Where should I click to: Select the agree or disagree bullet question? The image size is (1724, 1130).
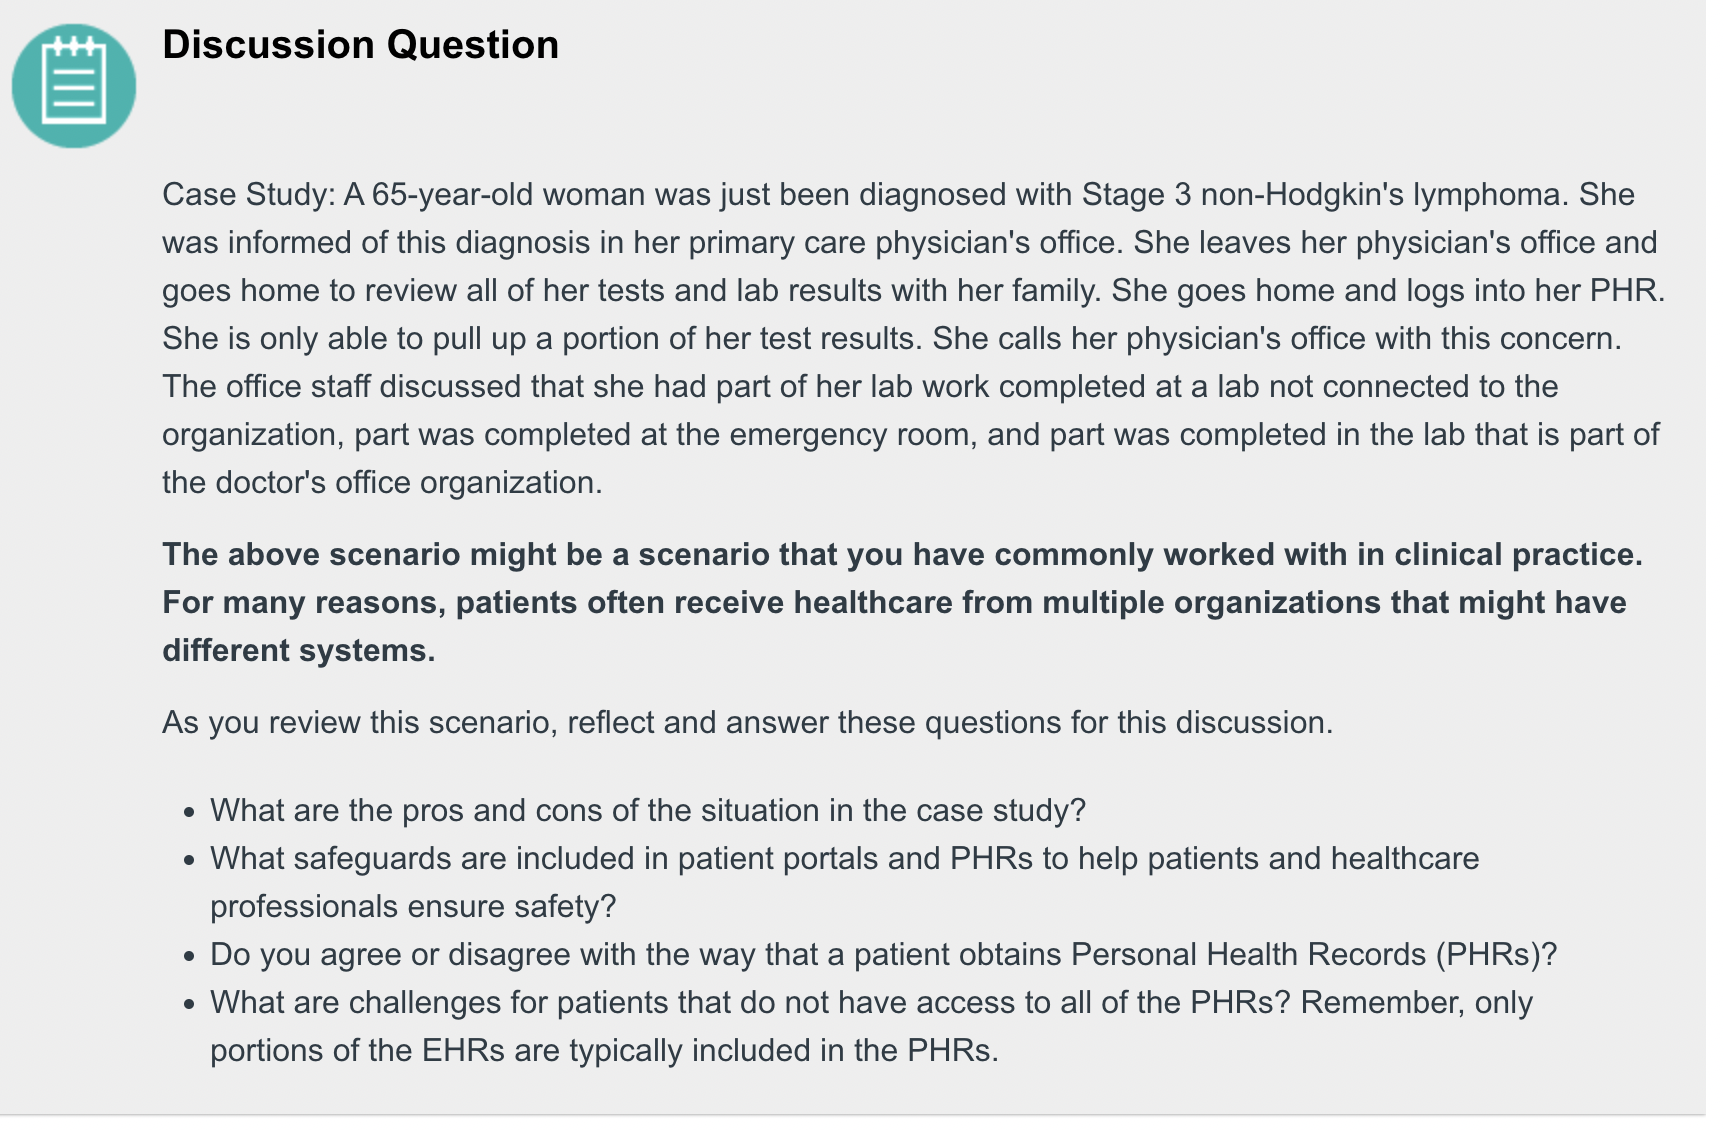[884, 954]
